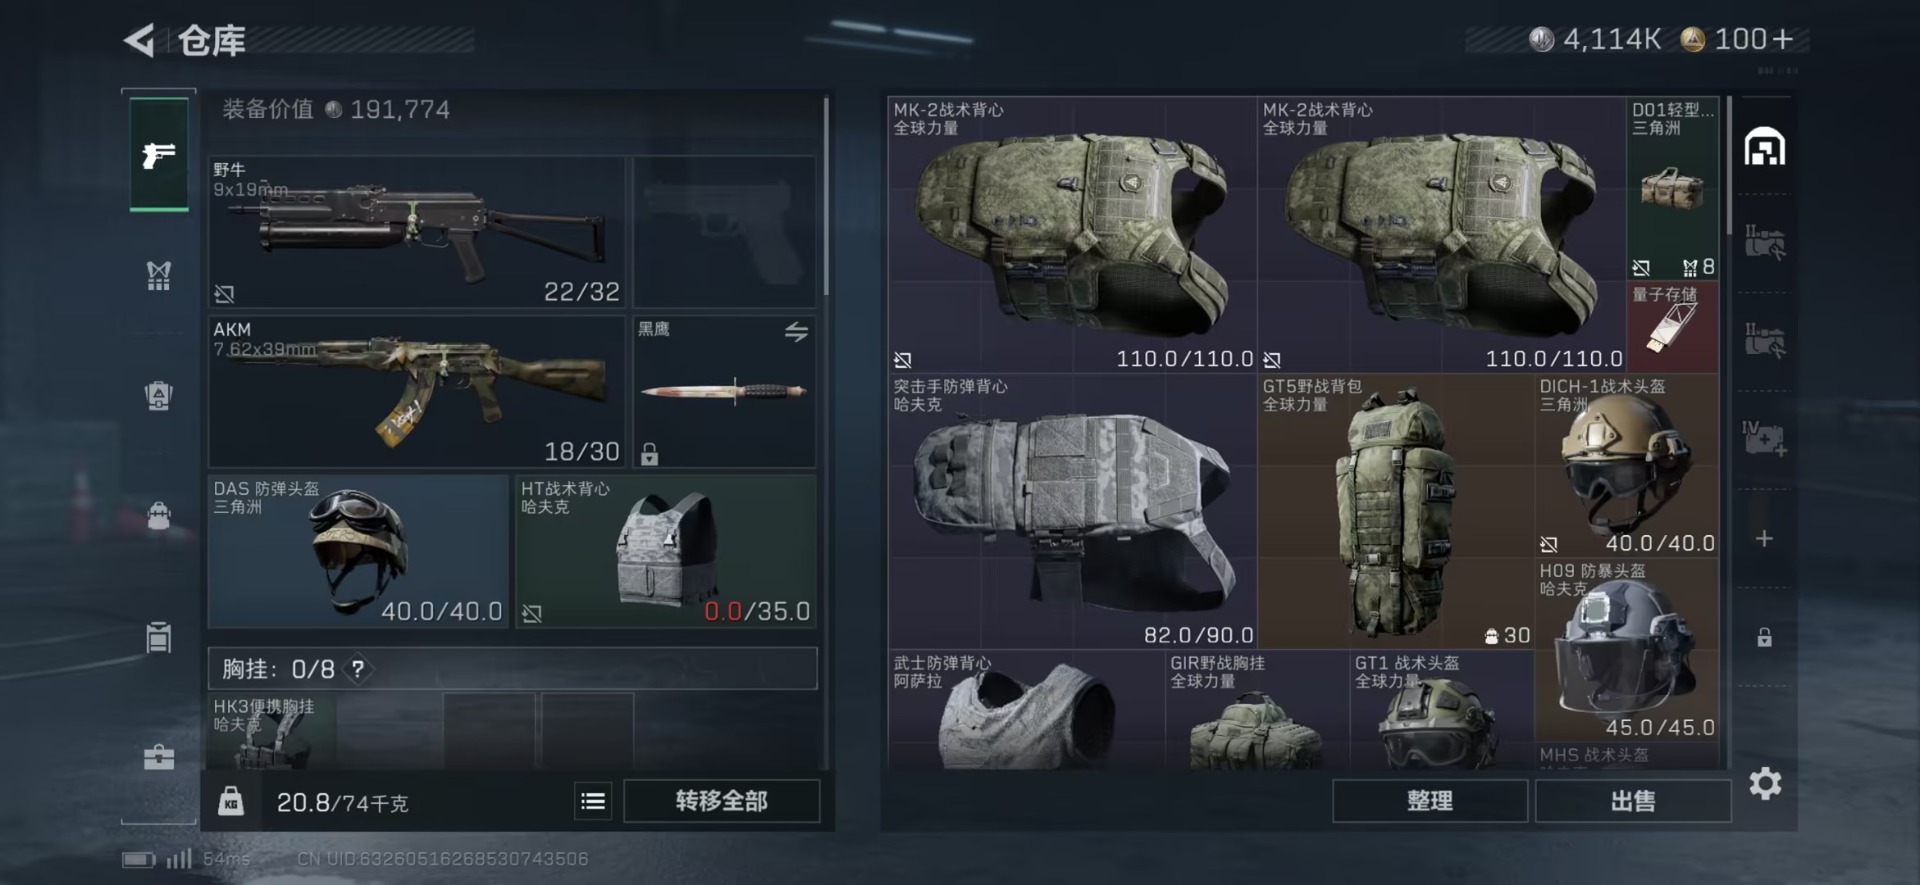Select the AKM rifle slot

point(417,392)
